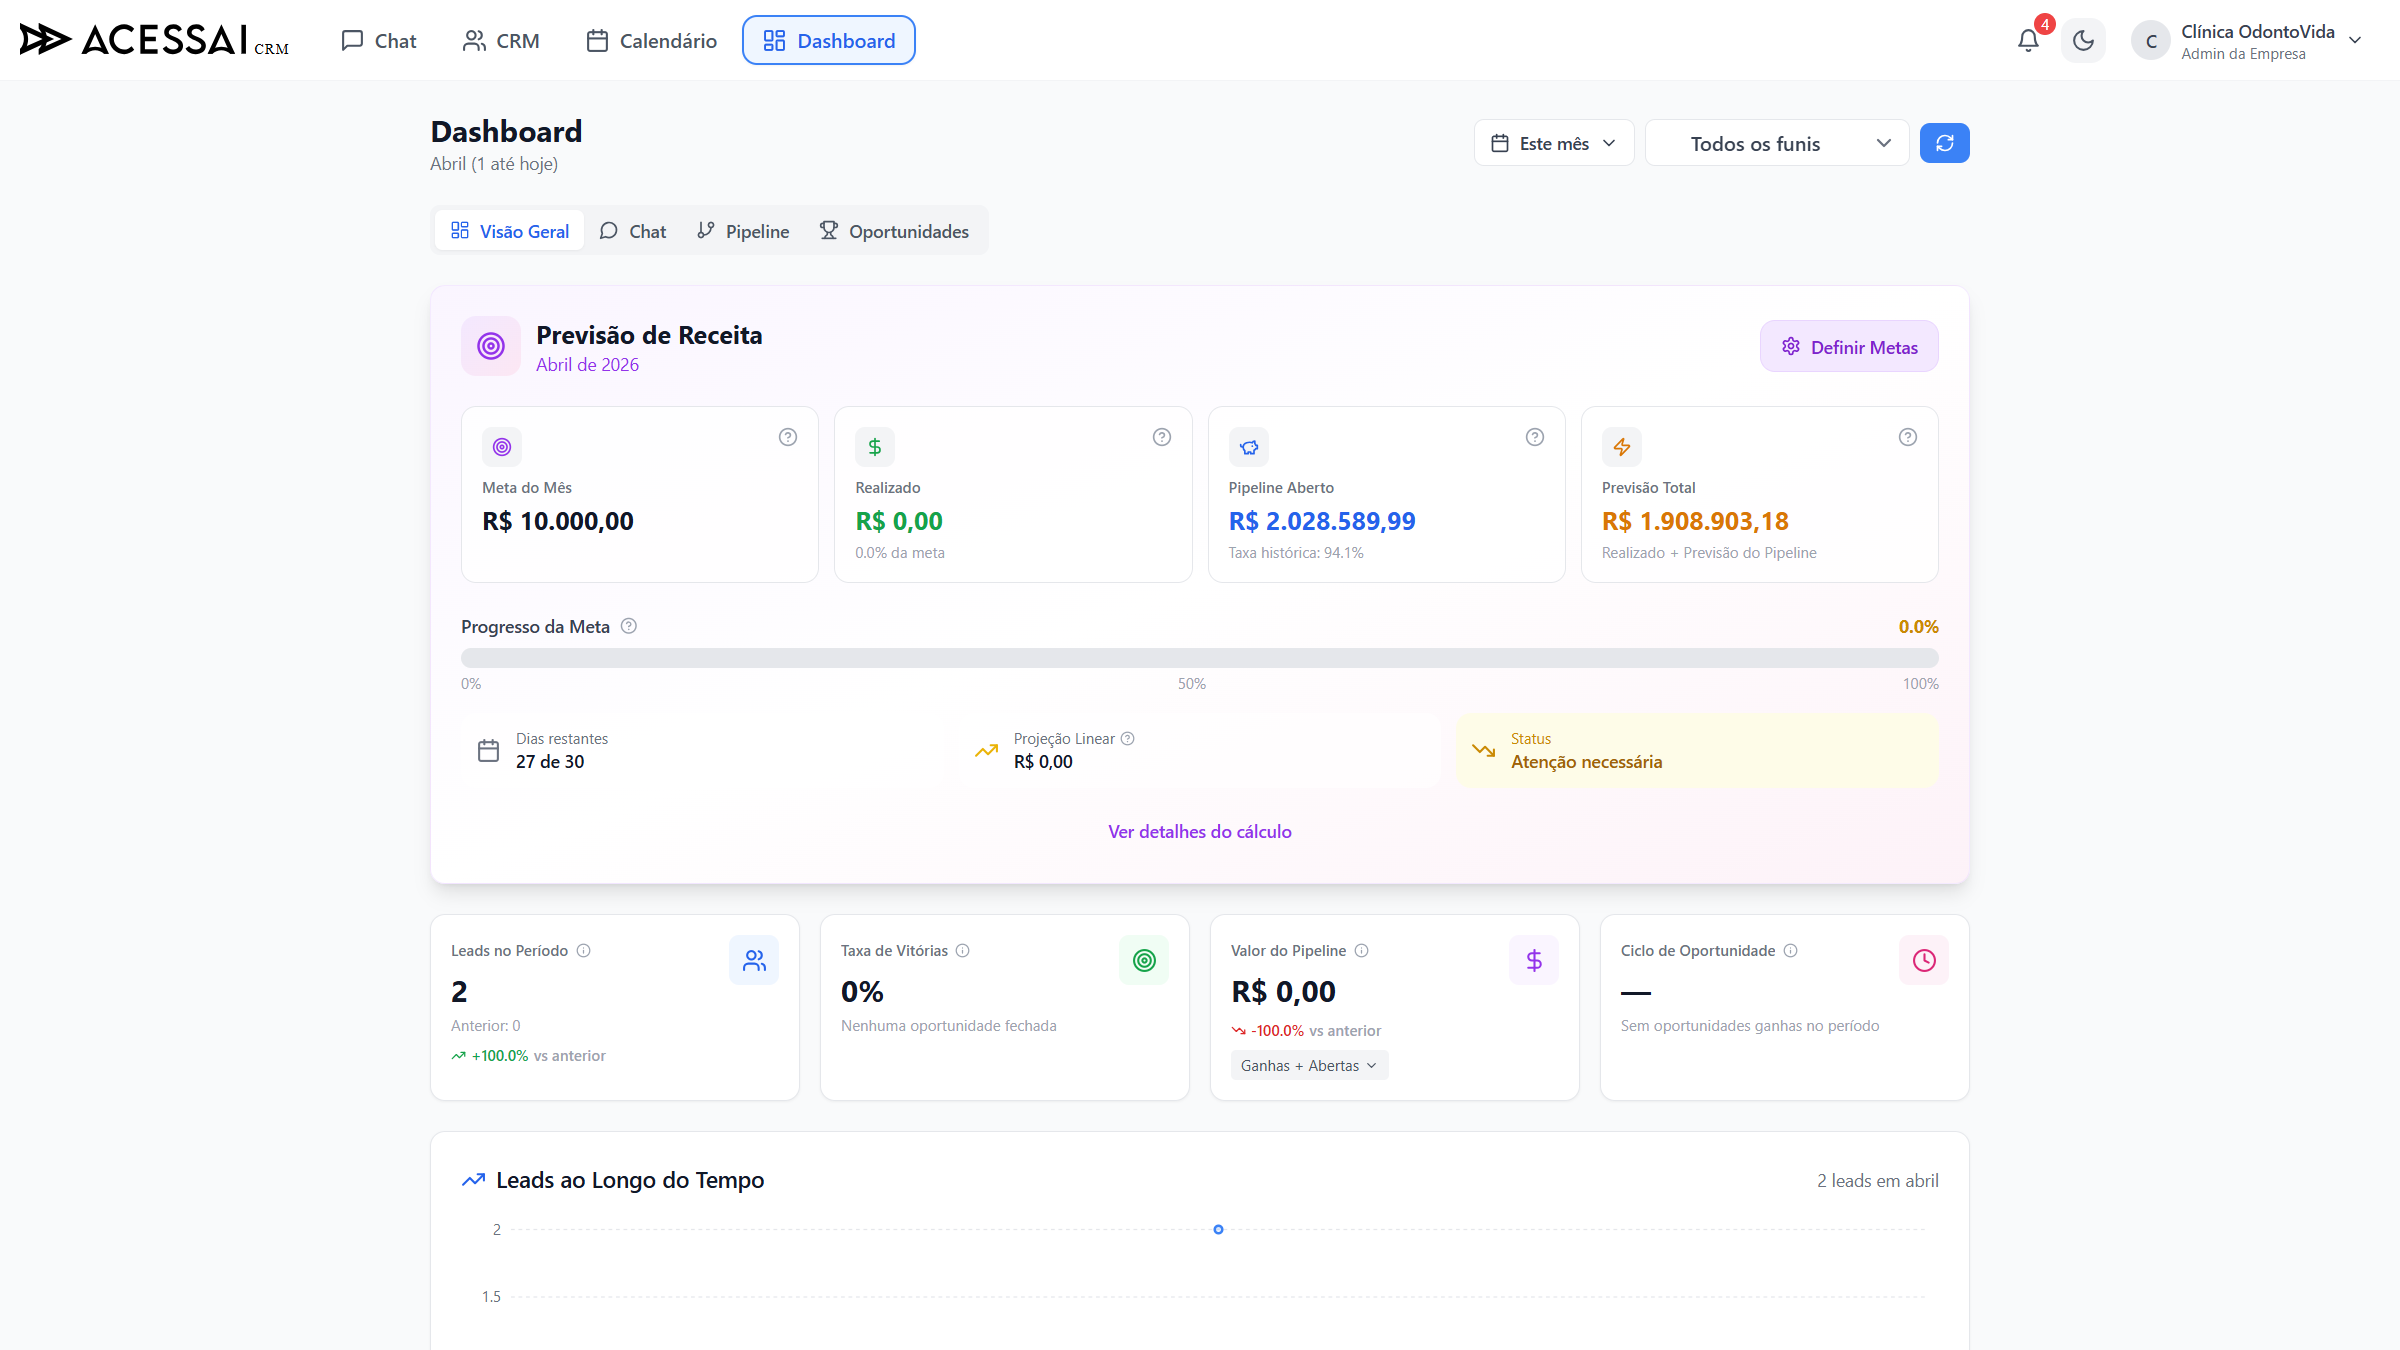The width and height of the screenshot is (2400, 1350).
Task: Go to Calendário in top navigation
Action: pyautogui.click(x=652, y=41)
